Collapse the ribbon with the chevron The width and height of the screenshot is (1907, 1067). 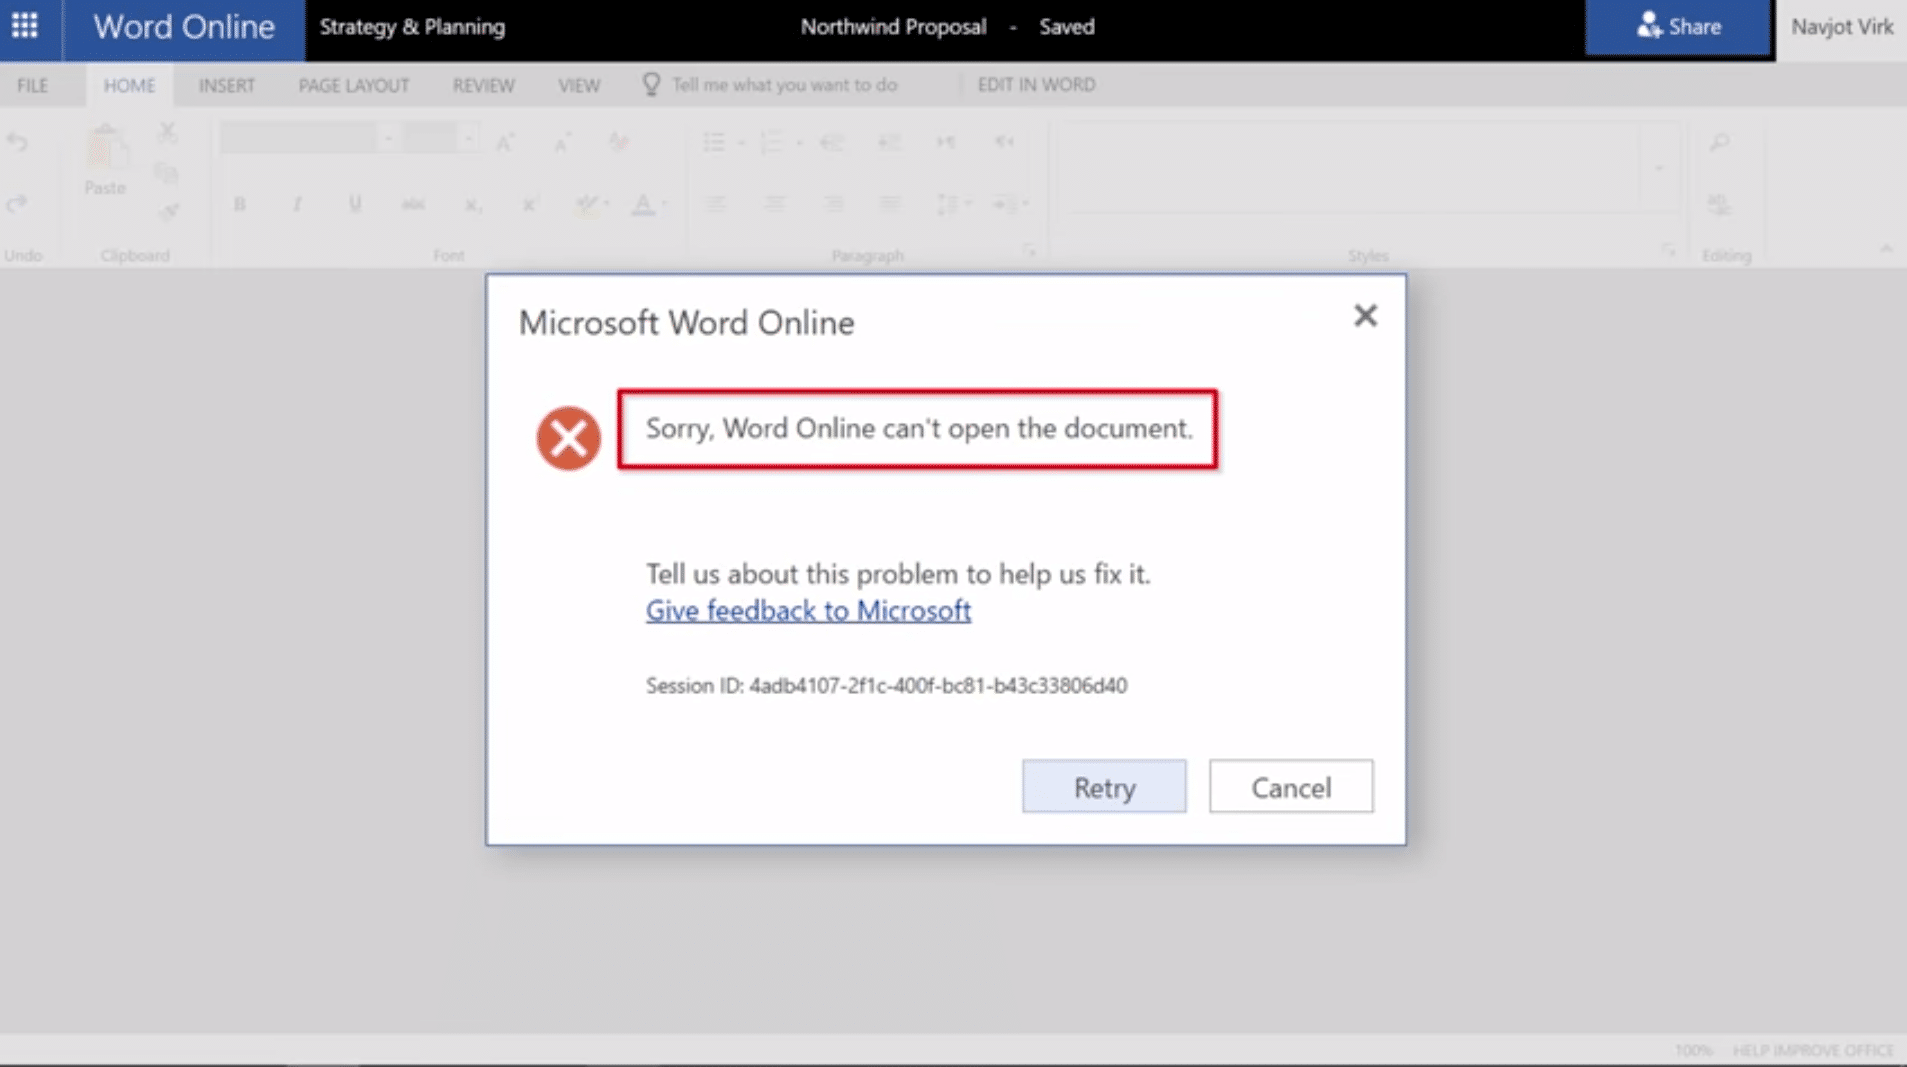click(x=1886, y=249)
